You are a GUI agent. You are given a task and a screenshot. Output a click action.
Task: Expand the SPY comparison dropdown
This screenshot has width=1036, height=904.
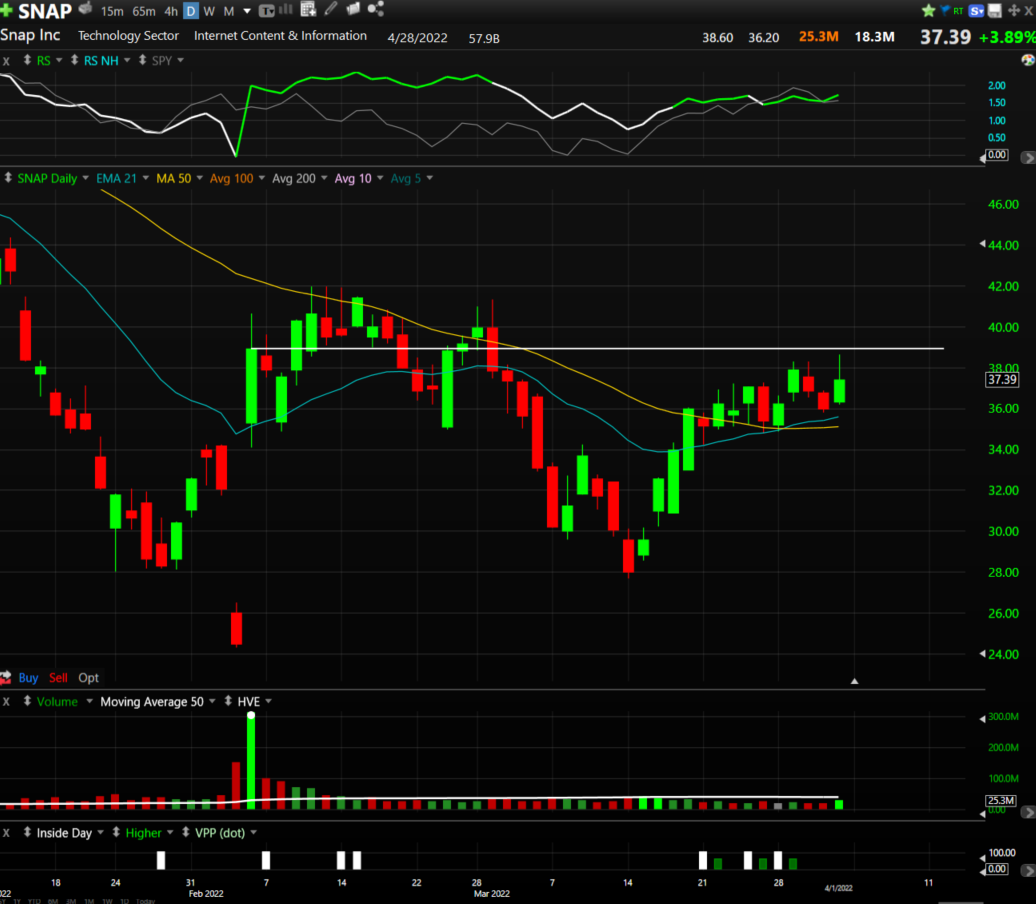coord(180,60)
